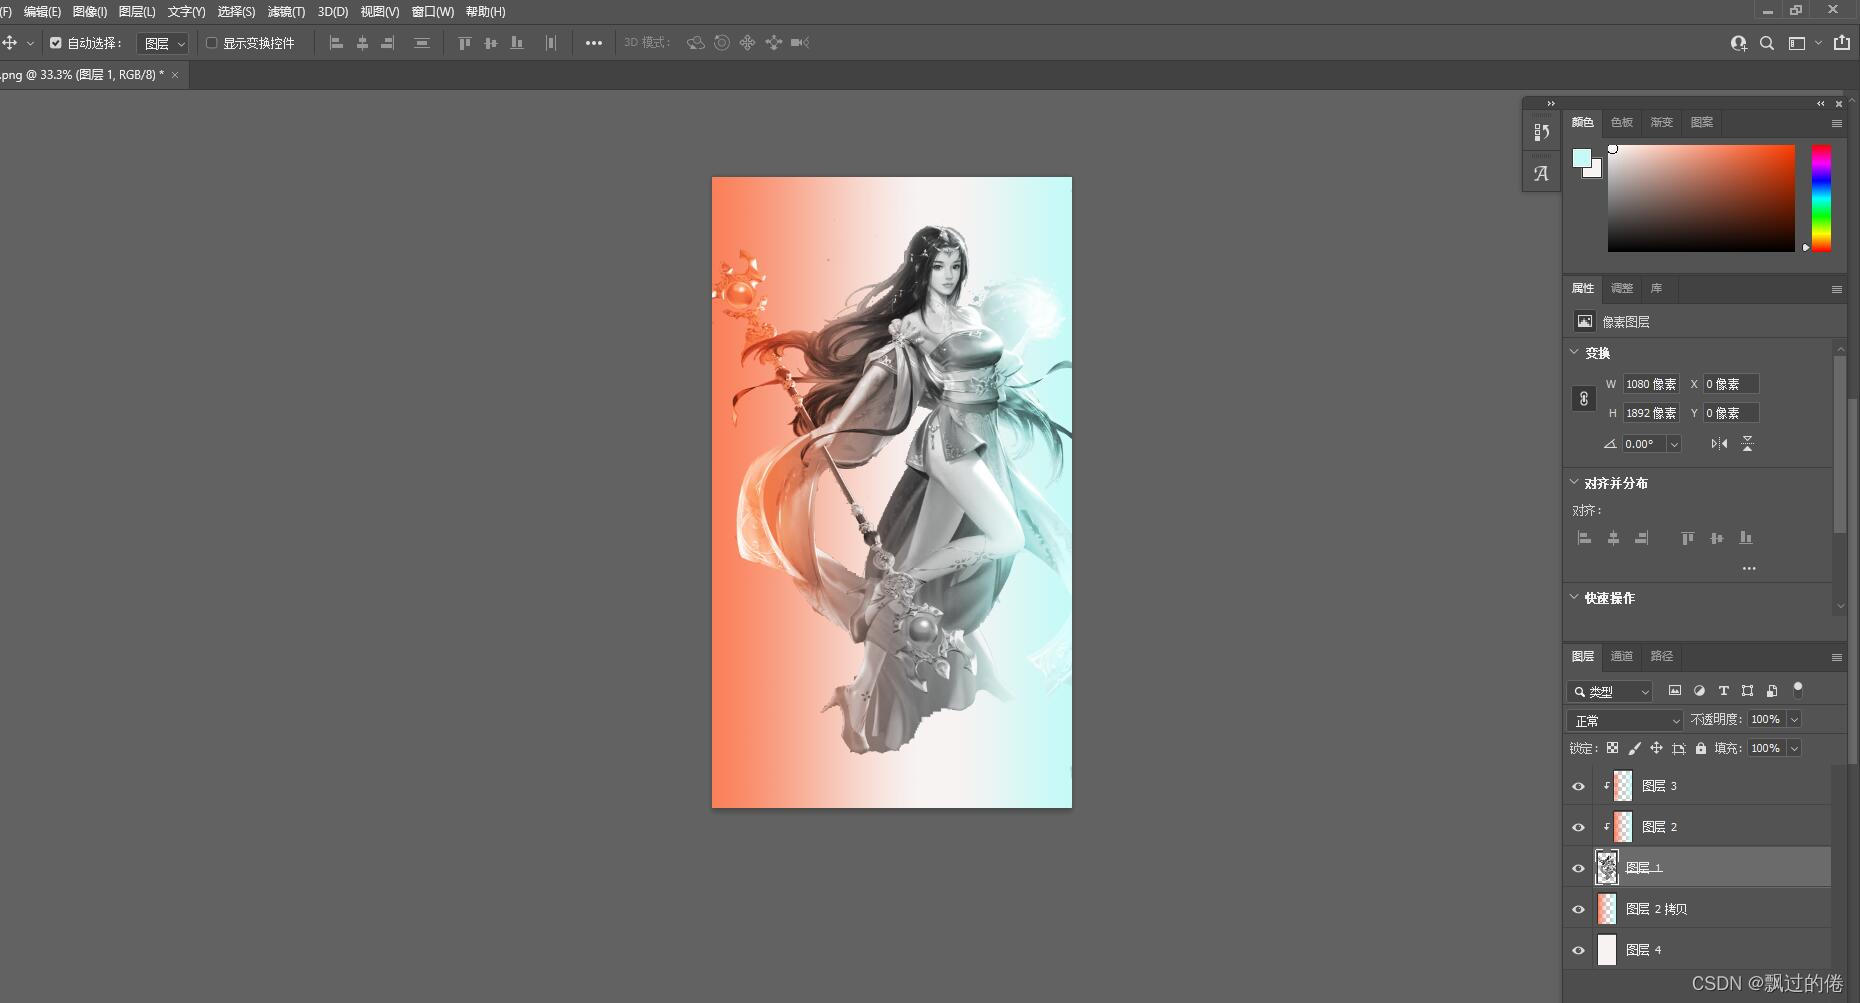Viewport: 1860px width, 1003px height.
Task: Click flip vertical icon in Properties
Action: [x=1747, y=443]
